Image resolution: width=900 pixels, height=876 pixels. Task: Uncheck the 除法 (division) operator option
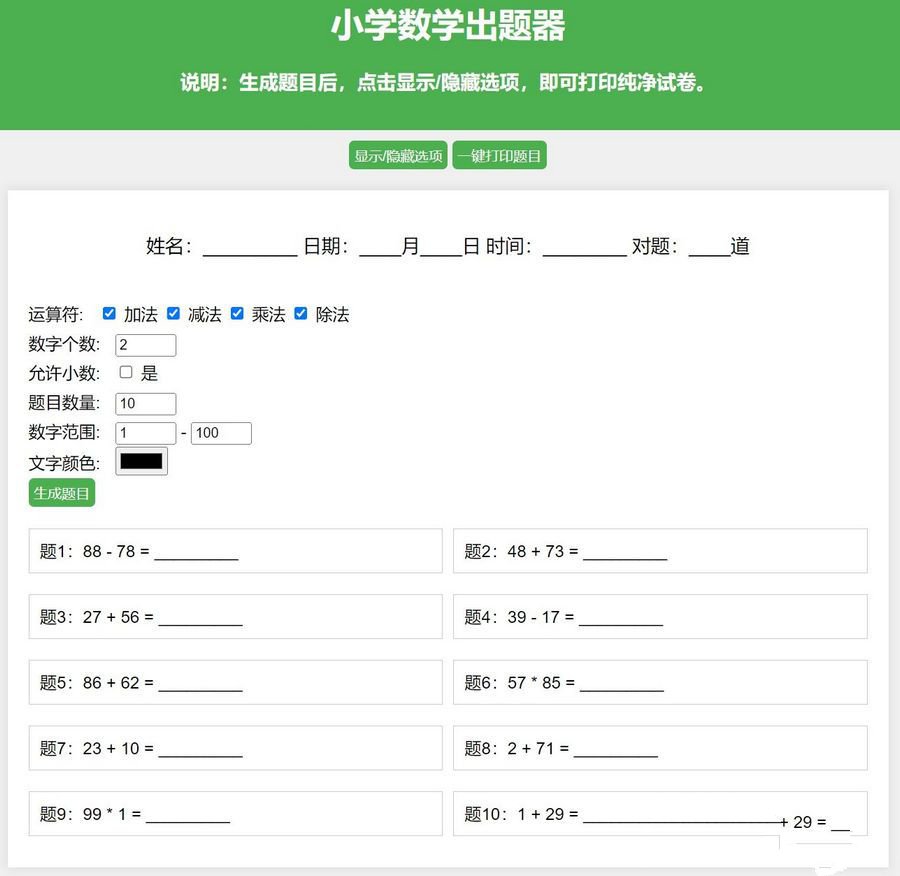301,313
